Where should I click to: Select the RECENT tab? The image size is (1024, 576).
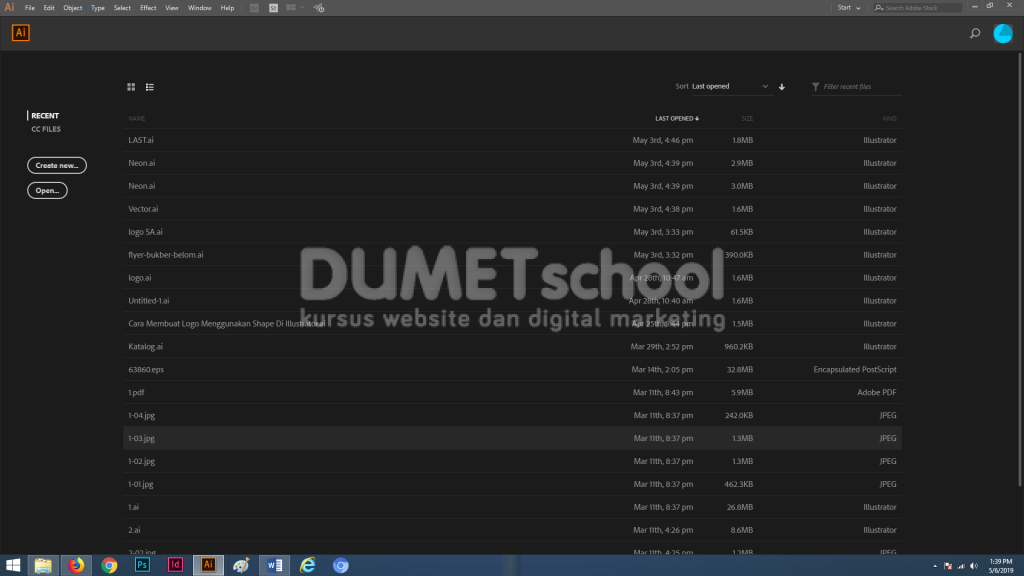tap(45, 116)
